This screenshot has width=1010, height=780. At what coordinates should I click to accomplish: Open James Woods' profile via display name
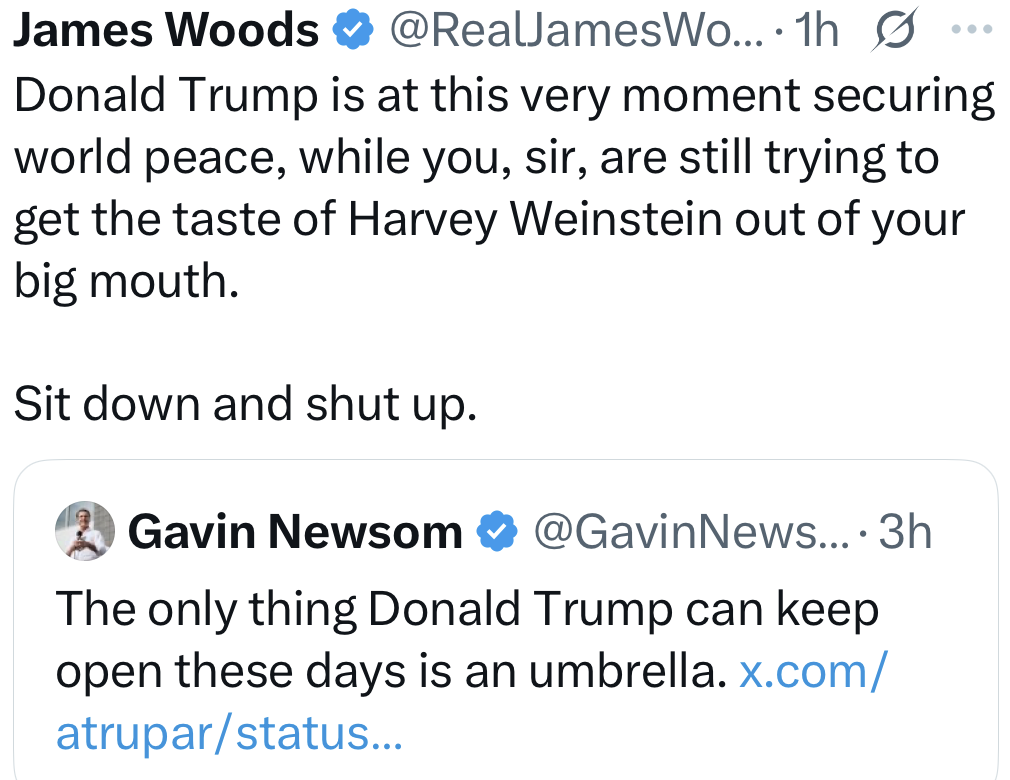coord(165,32)
